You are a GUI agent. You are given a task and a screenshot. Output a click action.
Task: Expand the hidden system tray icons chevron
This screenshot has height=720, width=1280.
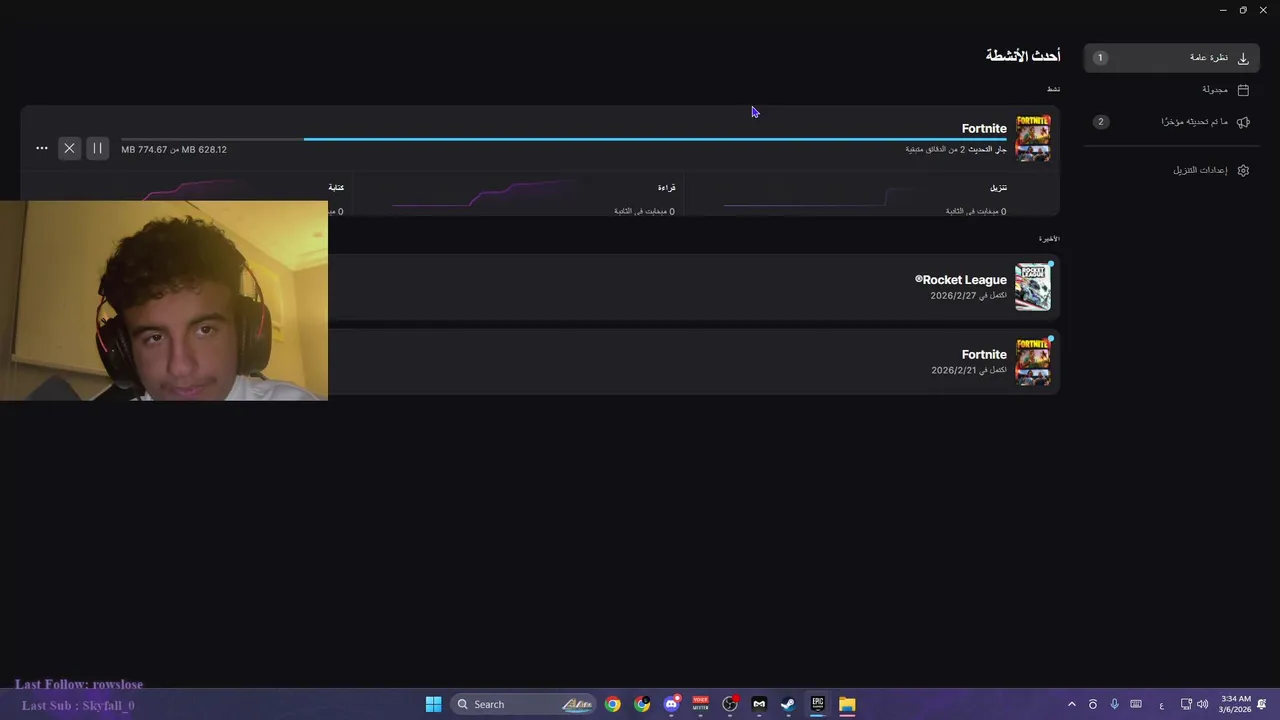(x=1072, y=704)
